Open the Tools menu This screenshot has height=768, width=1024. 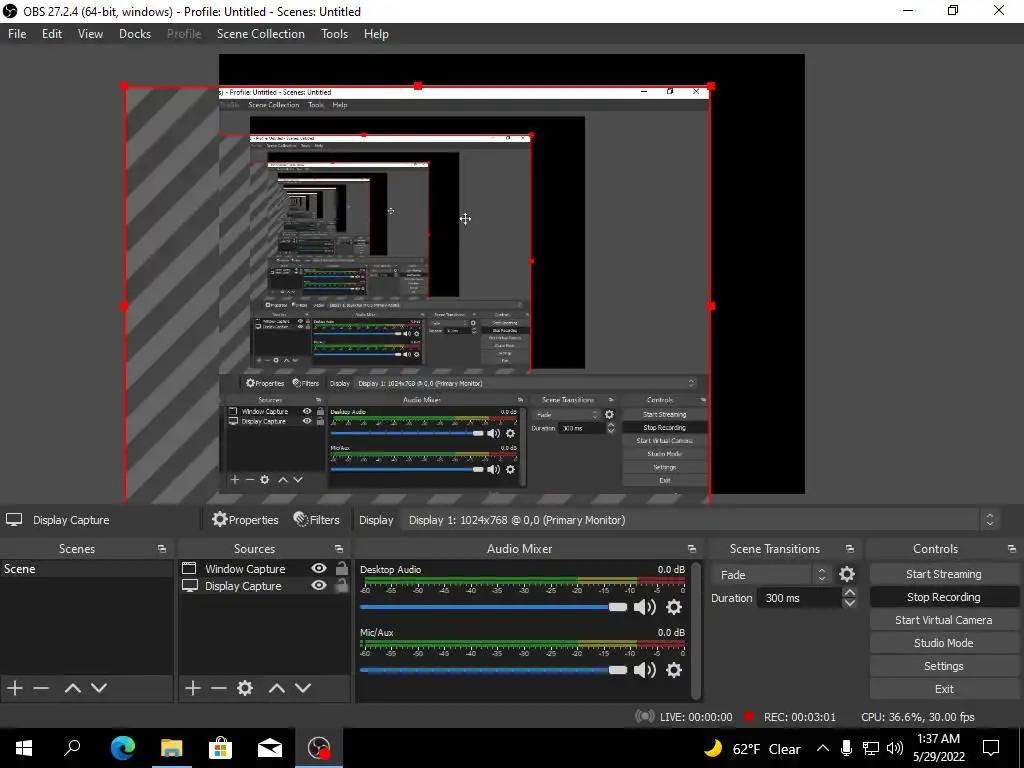[334, 34]
